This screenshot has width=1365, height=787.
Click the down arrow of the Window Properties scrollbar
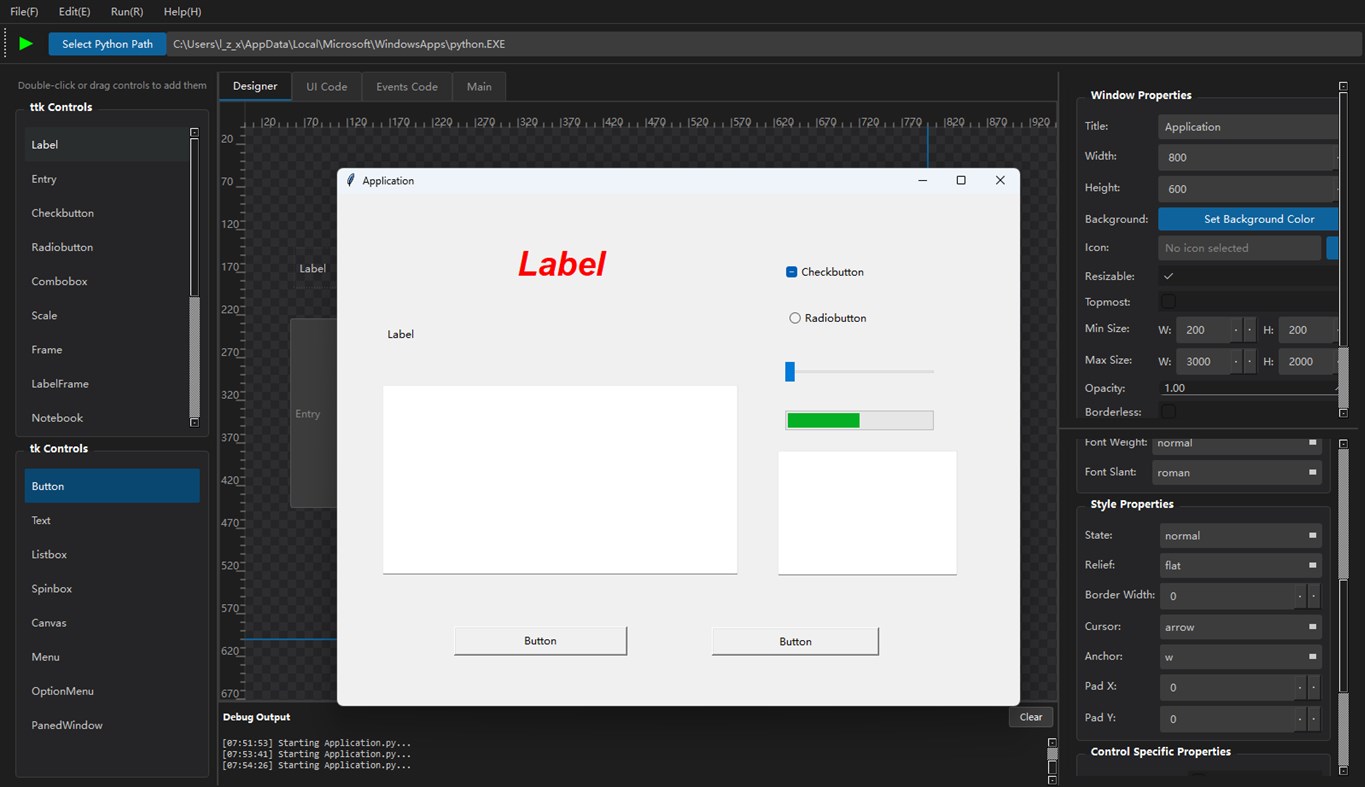[x=1343, y=413]
